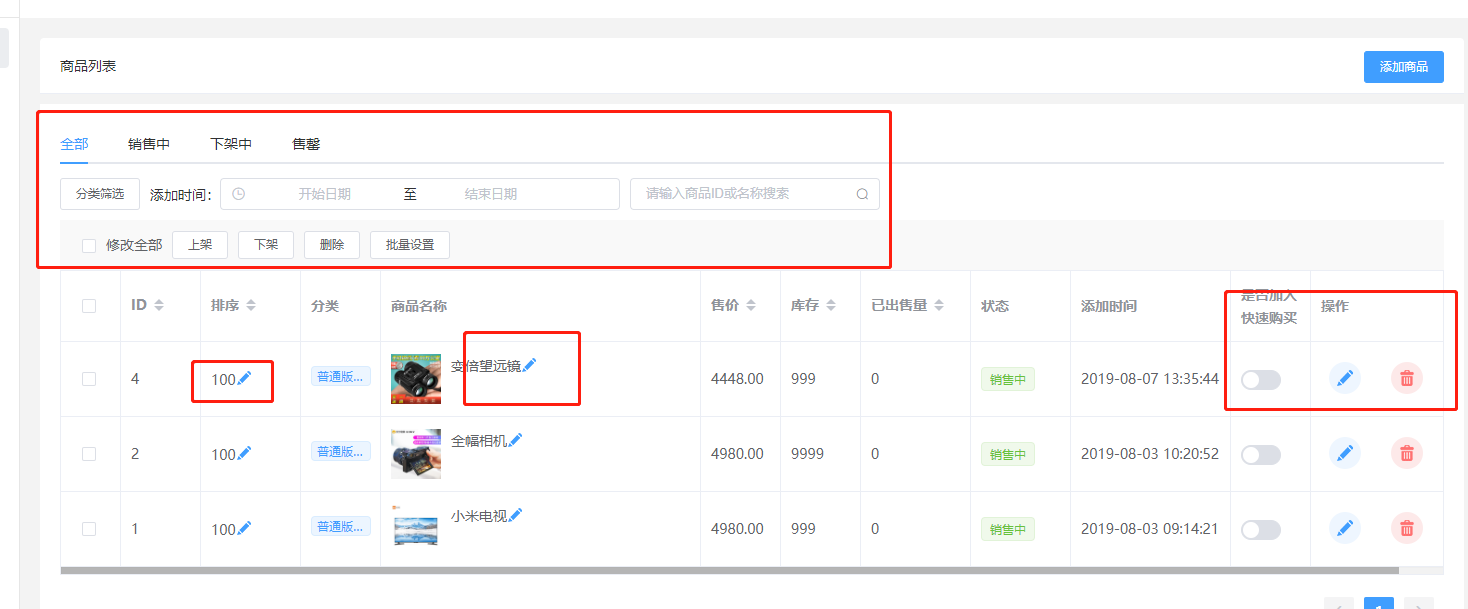Sort table by 已出售量 column arrows

point(939,305)
